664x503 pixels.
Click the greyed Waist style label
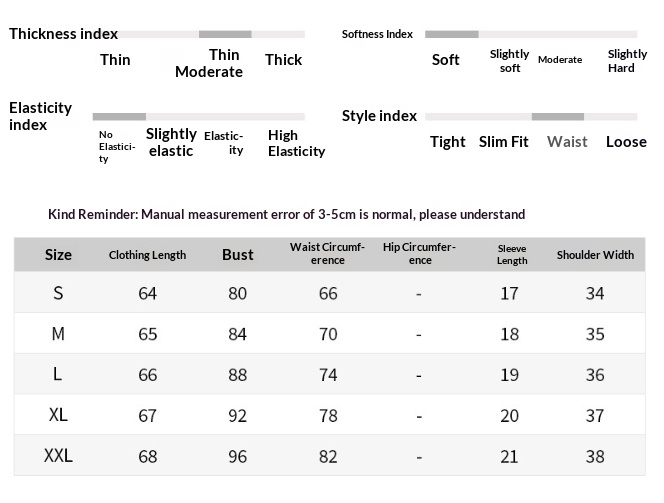pos(567,141)
